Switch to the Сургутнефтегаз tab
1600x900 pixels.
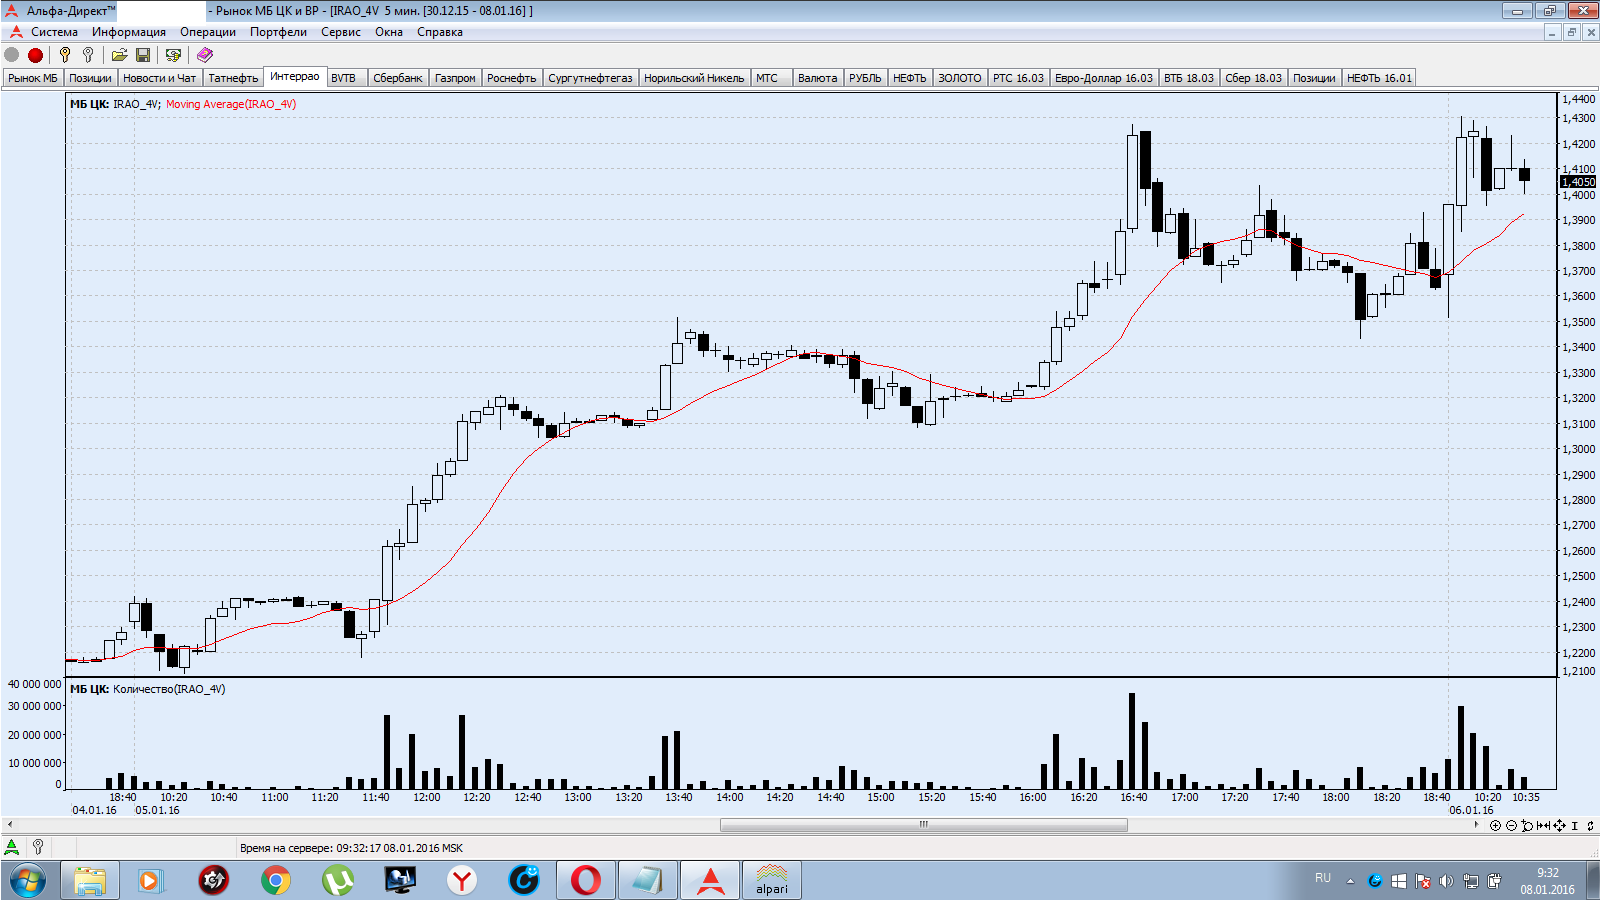click(x=590, y=78)
